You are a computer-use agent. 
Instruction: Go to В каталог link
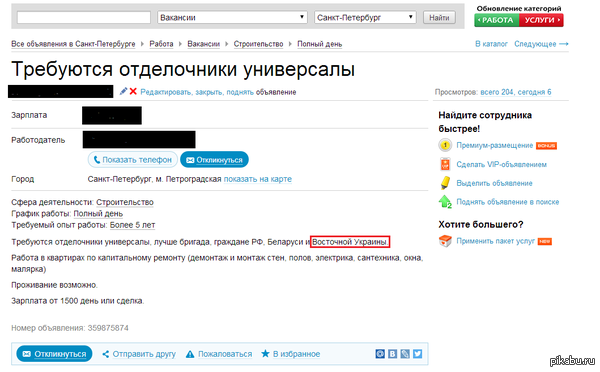[491, 44]
